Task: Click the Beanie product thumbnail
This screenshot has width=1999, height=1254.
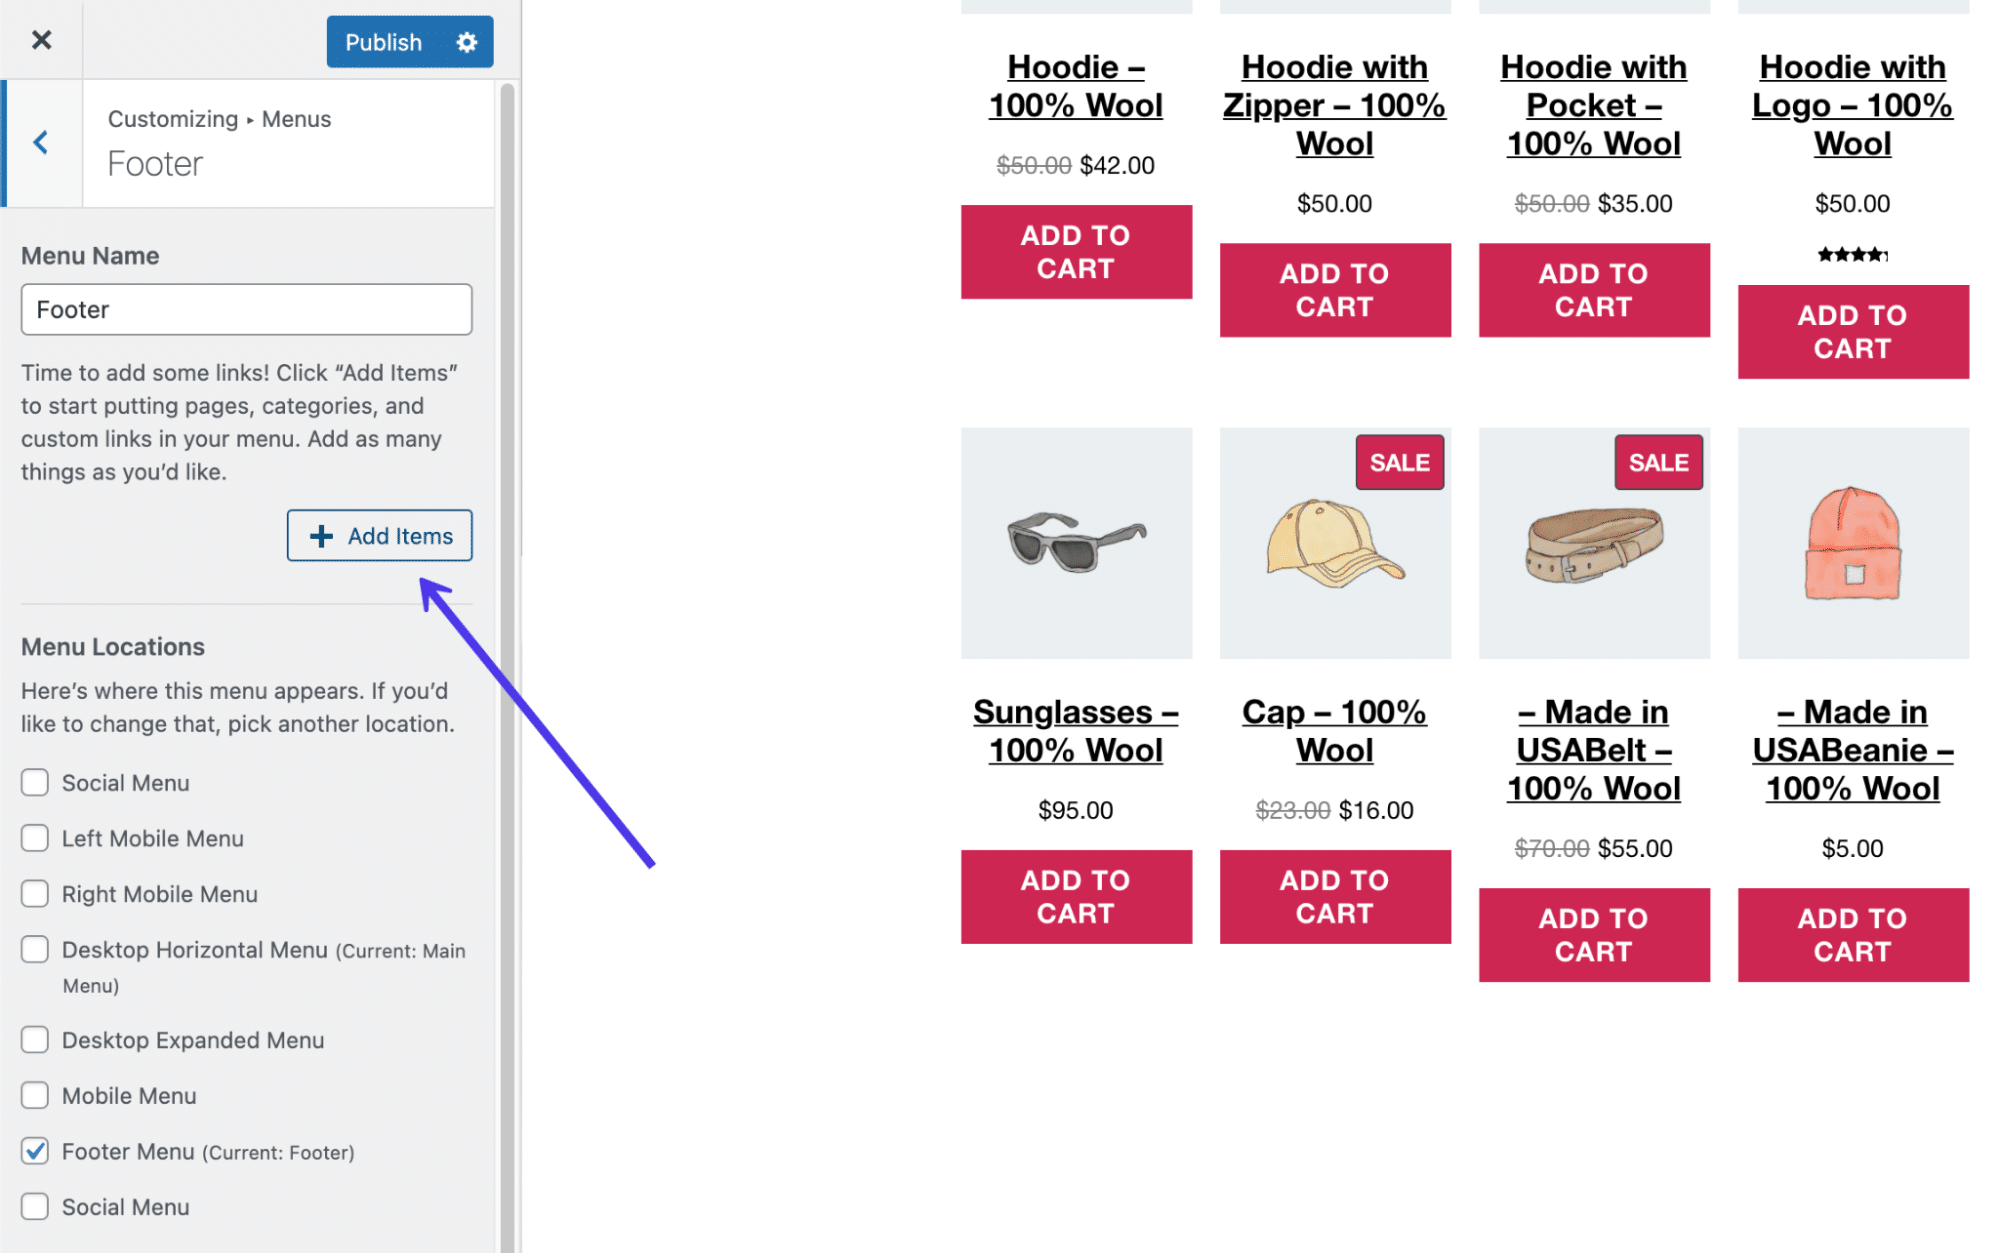Action: pyautogui.click(x=1852, y=543)
